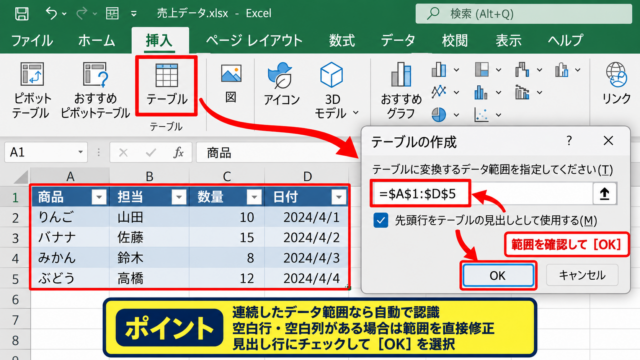640x360 pixels.
Task: Toggle 先頭行をテーブルの見出しとして使用する checkbox
Action: [x=381, y=220]
